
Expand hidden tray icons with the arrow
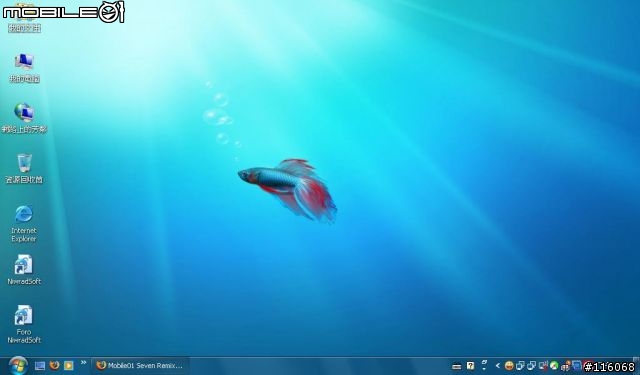(x=498, y=366)
